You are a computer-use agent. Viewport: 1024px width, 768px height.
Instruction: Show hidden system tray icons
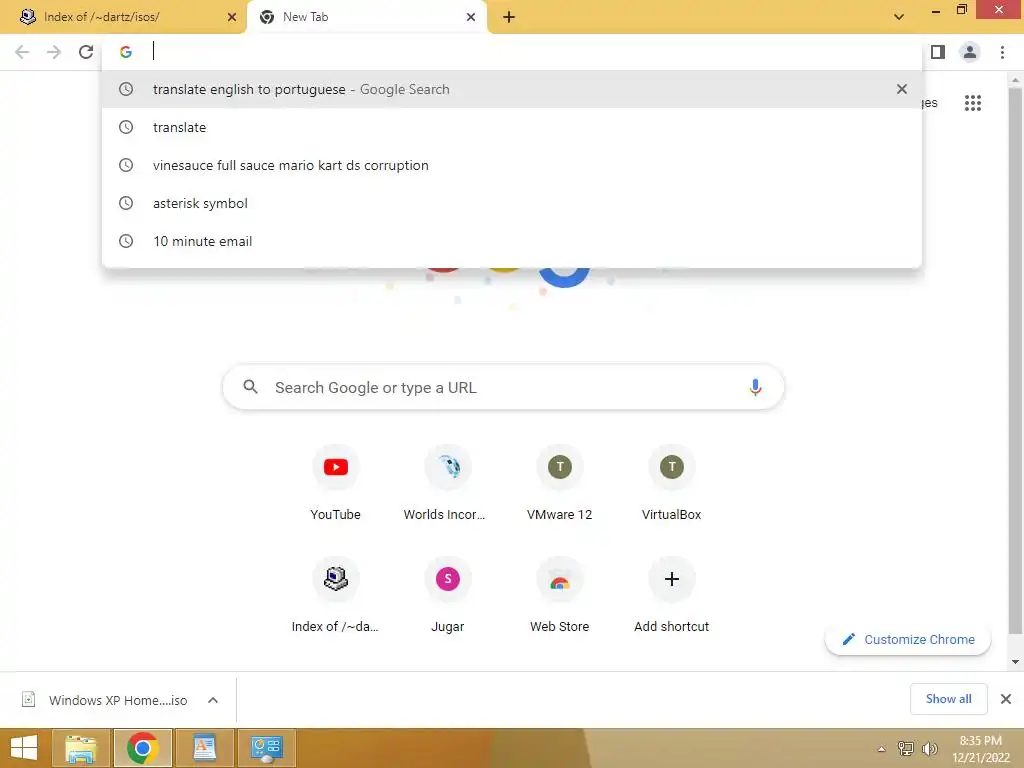click(881, 749)
